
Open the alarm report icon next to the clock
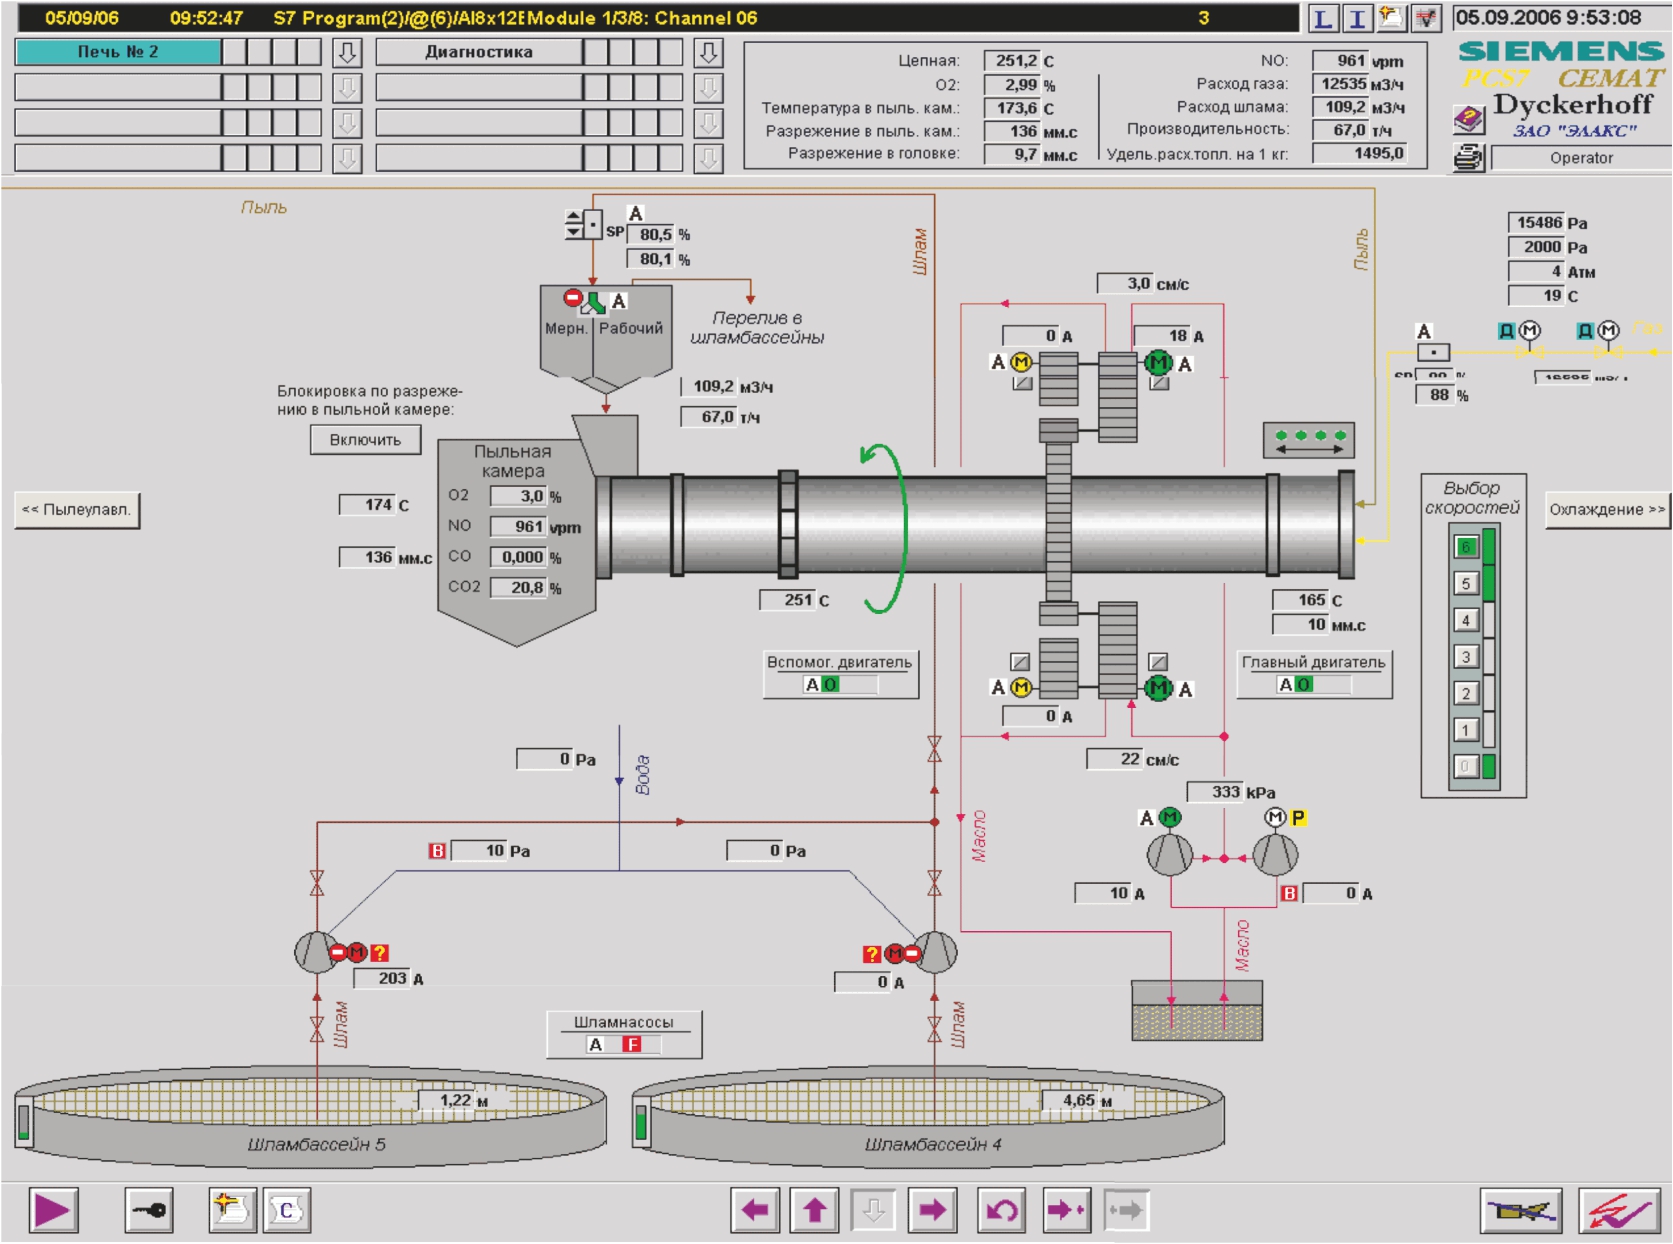pos(1425,16)
